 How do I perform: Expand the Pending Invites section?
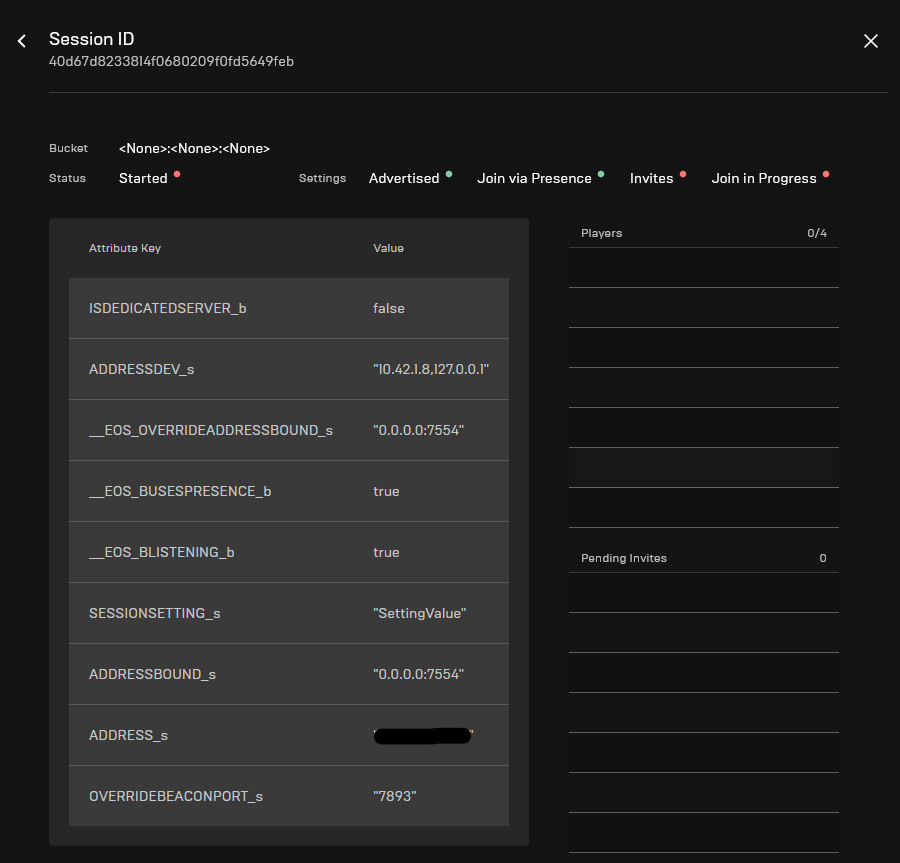[623, 557]
